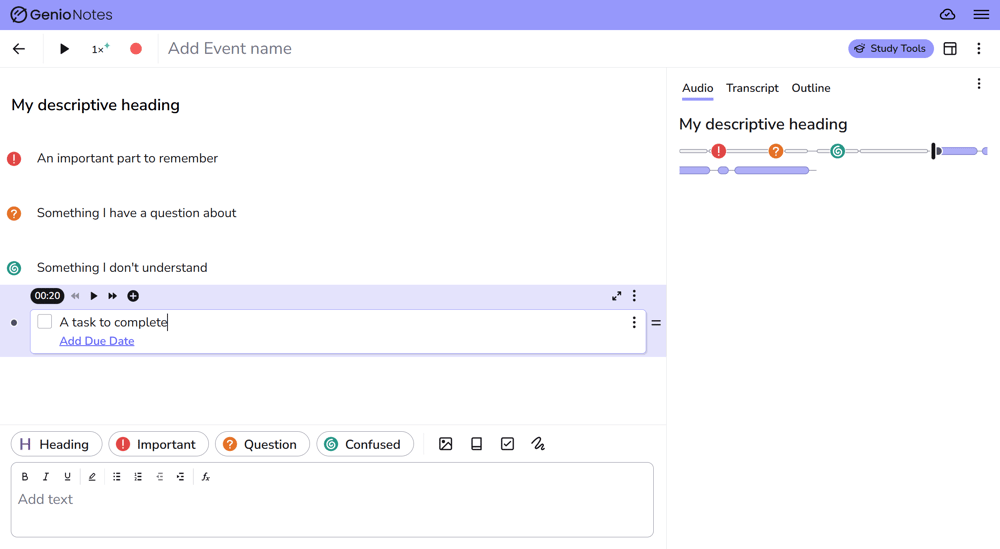Toggle the bulleted list

(x=117, y=477)
